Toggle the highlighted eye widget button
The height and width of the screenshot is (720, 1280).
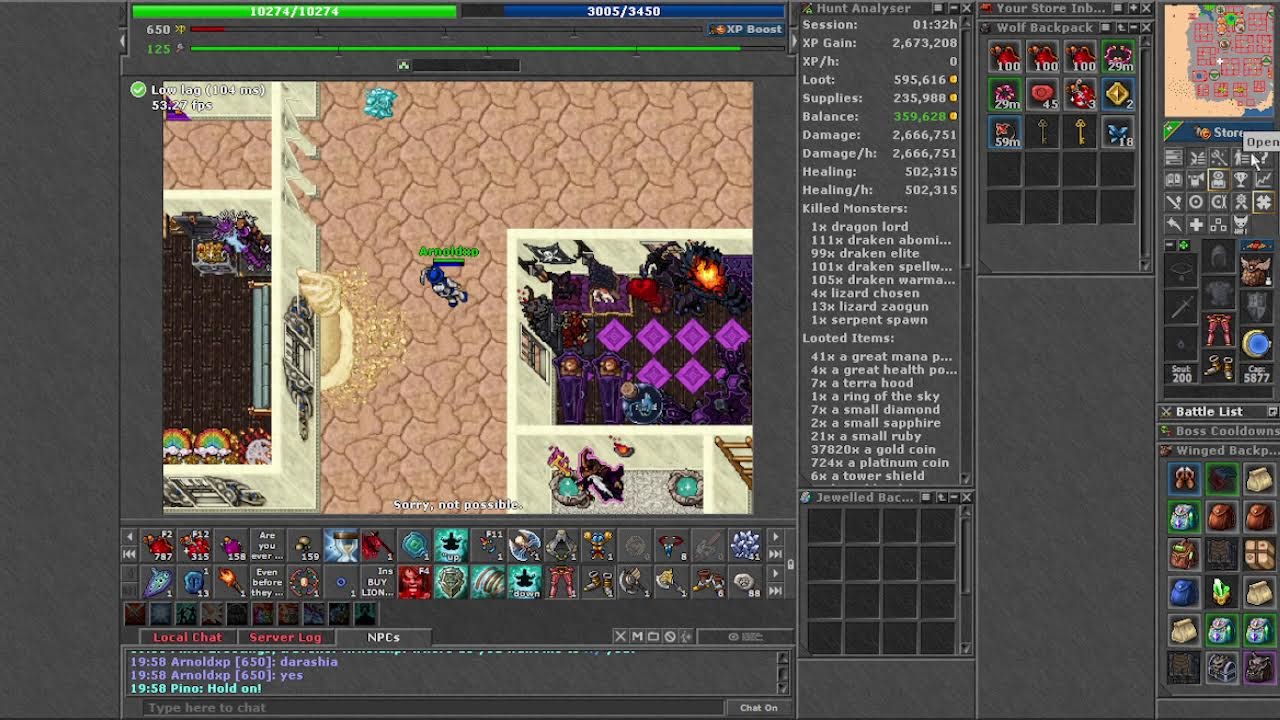1218,180
